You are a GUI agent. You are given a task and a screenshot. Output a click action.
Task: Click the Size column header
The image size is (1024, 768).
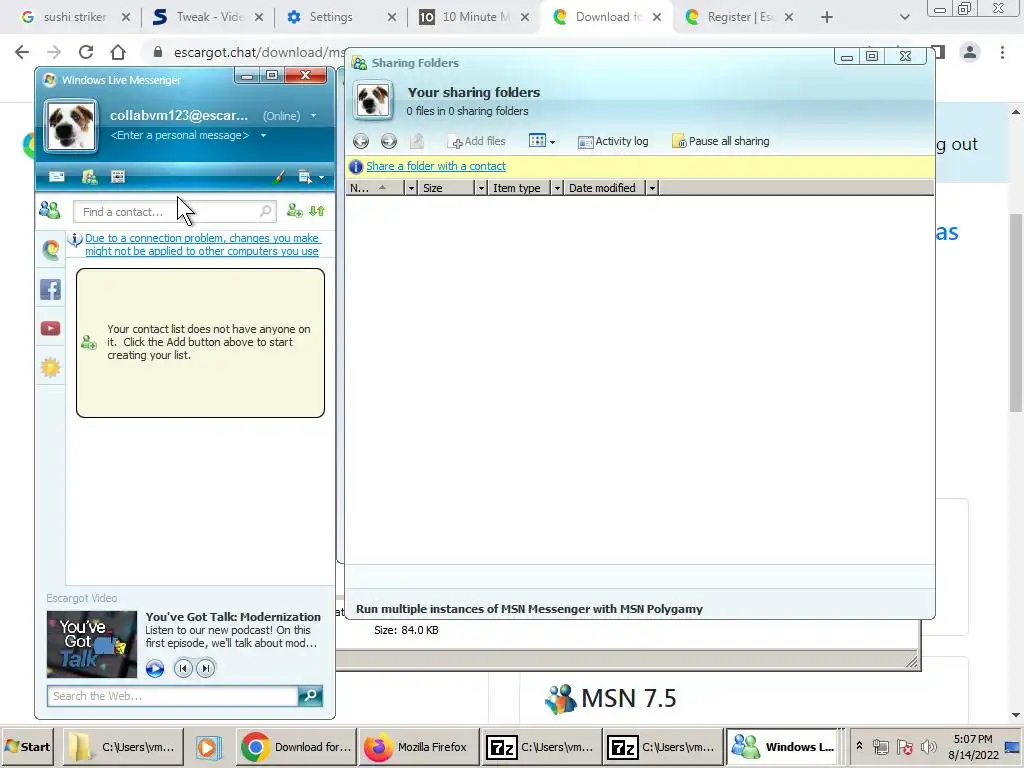(x=446, y=188)
